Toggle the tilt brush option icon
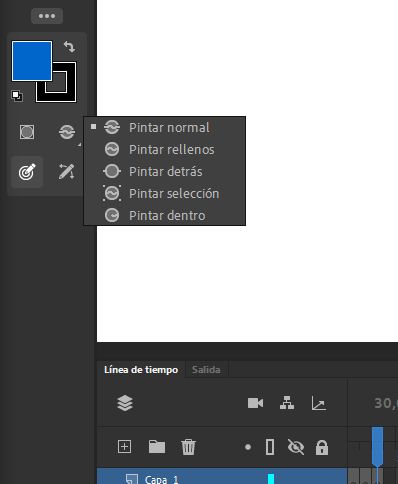This screenshot has height=484, width=398. coord(66,172)
